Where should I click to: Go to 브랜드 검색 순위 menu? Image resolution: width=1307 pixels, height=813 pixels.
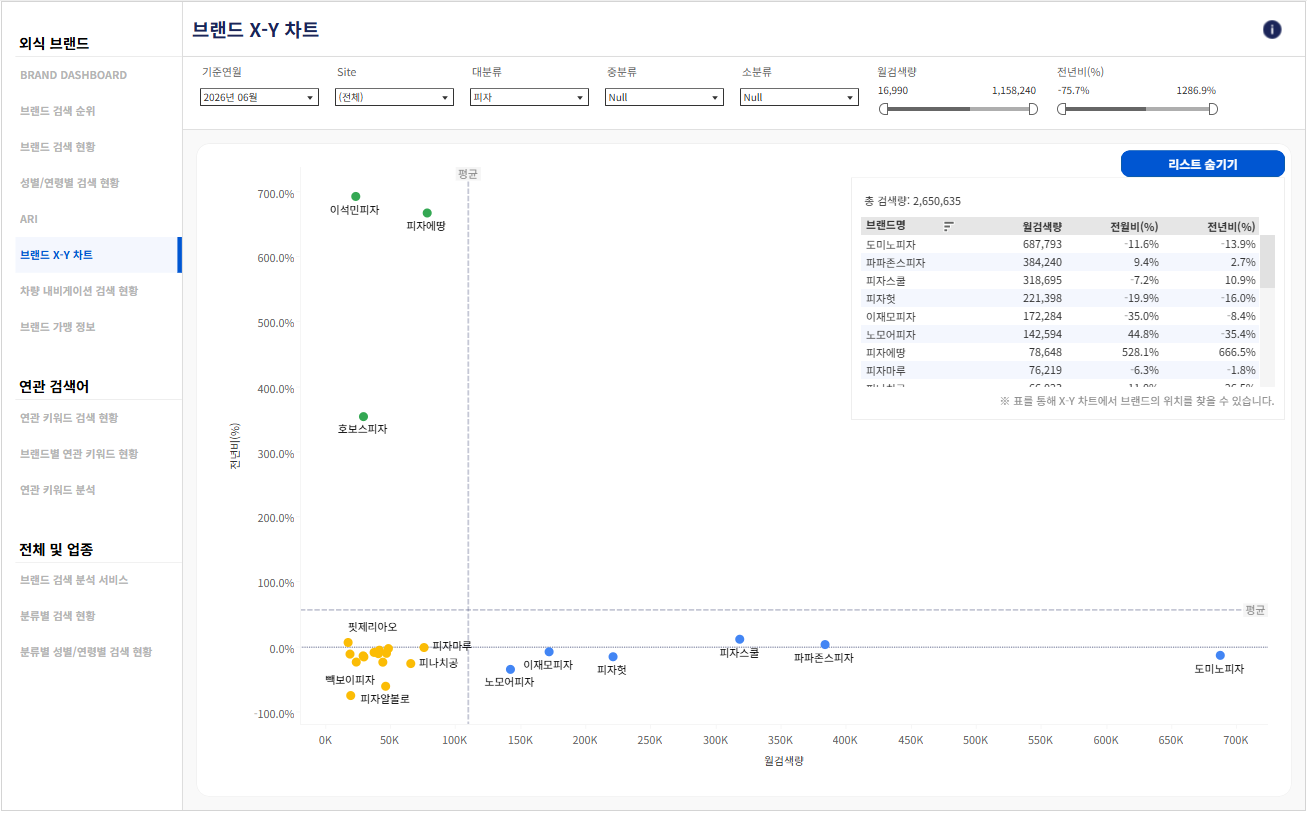pos(58,111)
